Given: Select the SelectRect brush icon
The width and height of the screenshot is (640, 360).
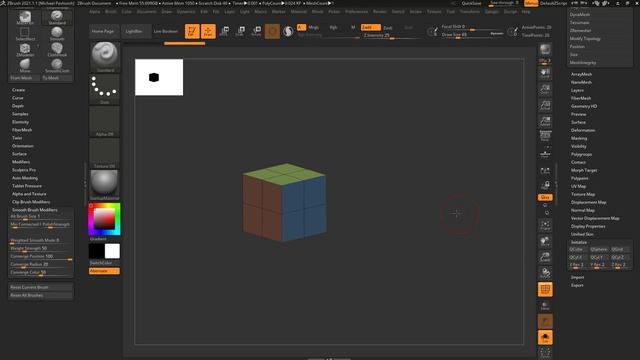Looking at the screenshot, I should click(25, 33).
